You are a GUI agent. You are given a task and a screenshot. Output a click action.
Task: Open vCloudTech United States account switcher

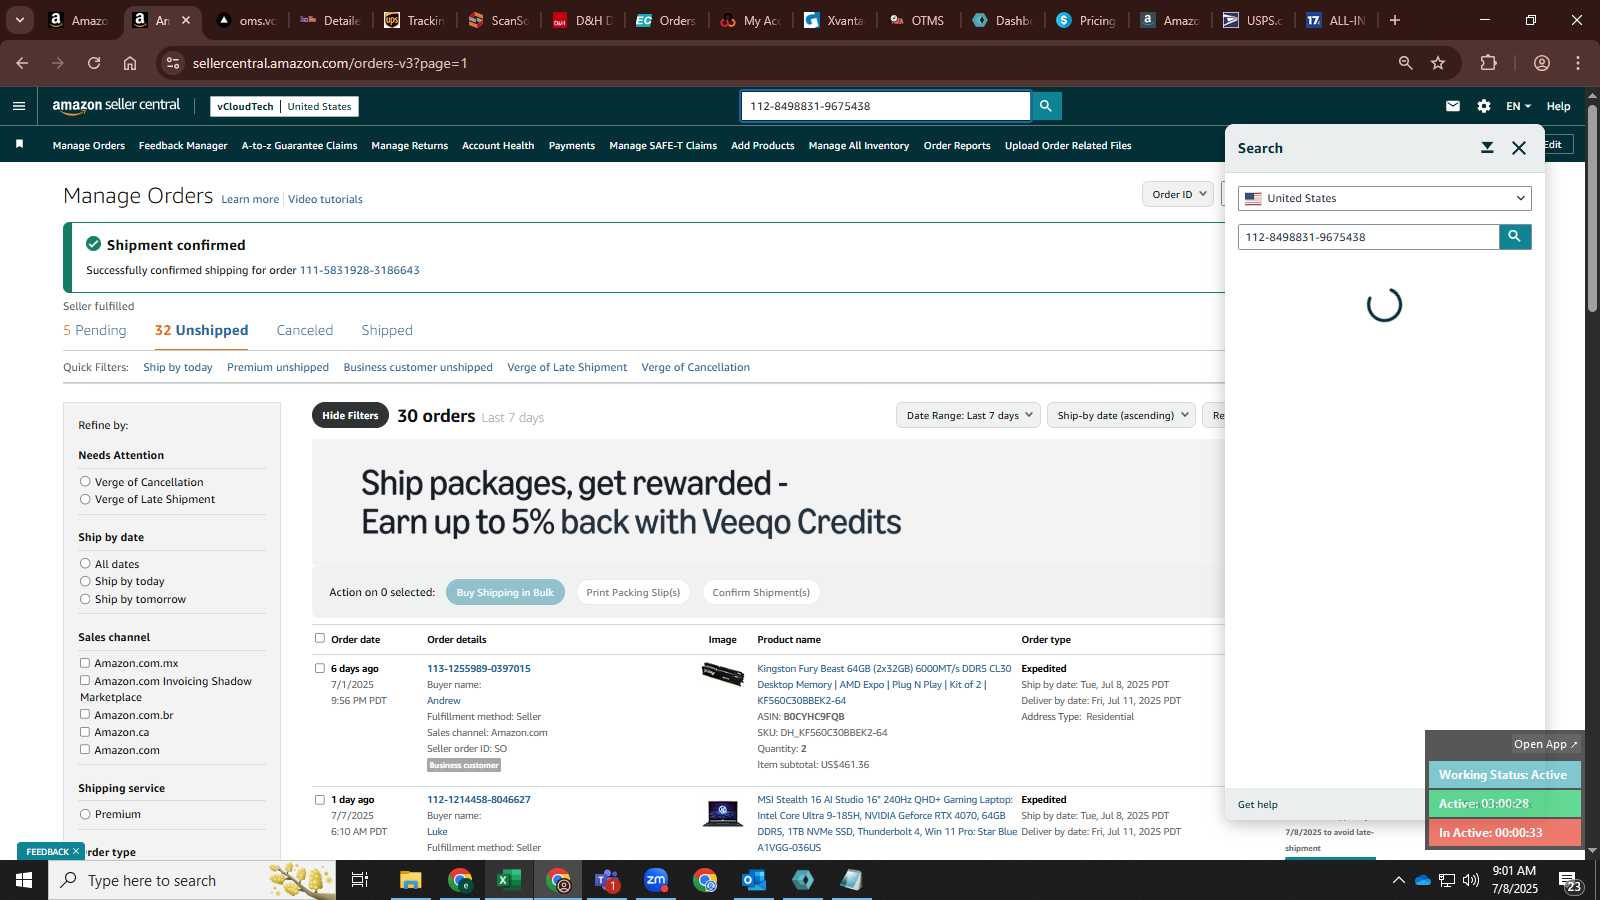coord(285,106)
